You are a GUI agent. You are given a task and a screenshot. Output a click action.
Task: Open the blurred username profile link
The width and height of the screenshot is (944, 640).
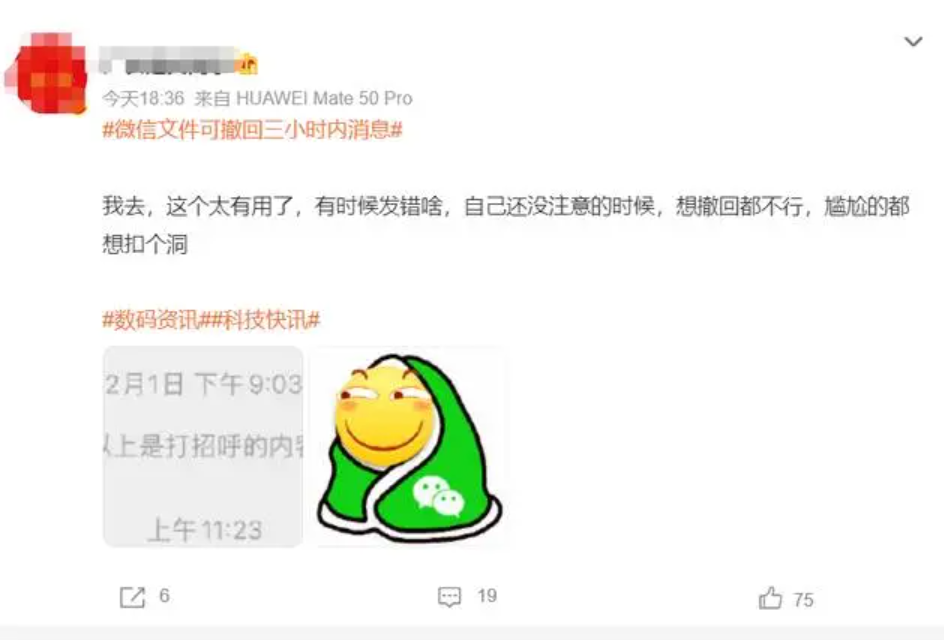click(167, 61)
